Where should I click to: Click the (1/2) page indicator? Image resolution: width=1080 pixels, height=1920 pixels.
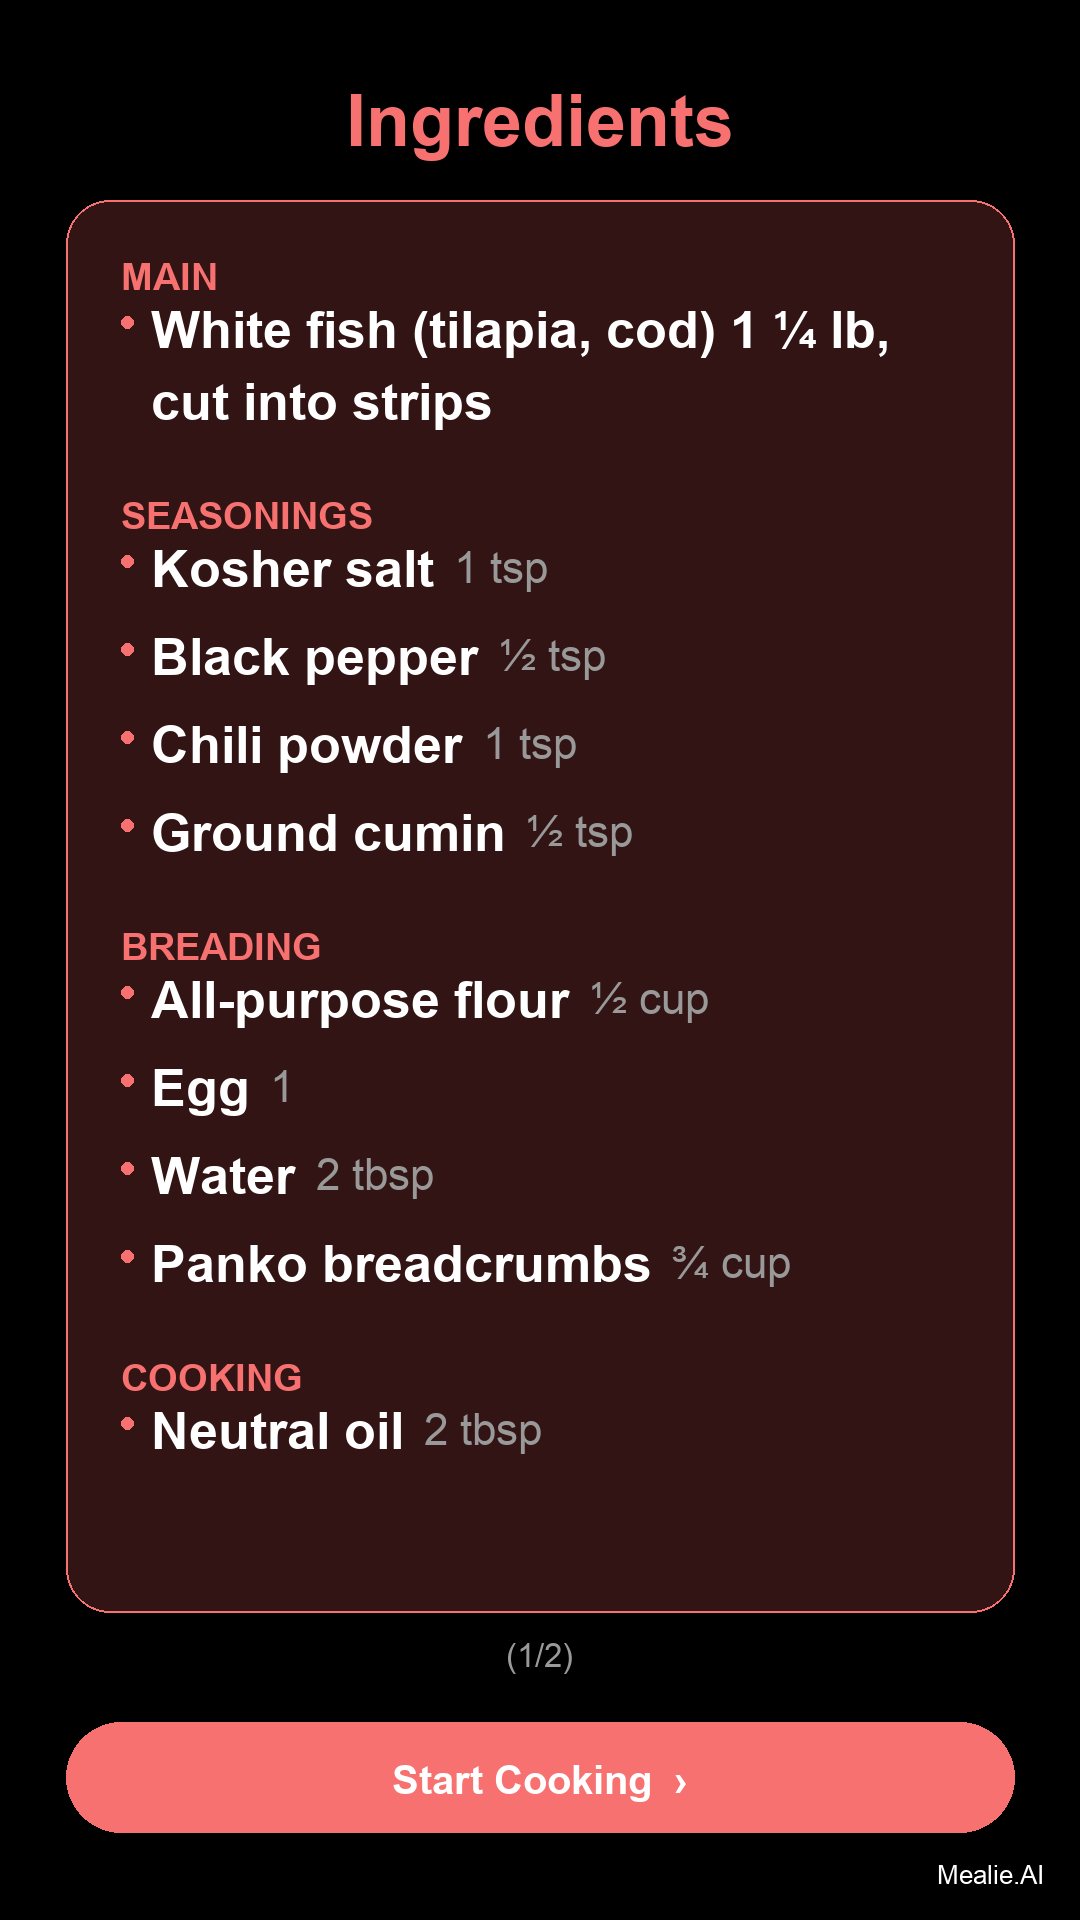click(540, 1656)
